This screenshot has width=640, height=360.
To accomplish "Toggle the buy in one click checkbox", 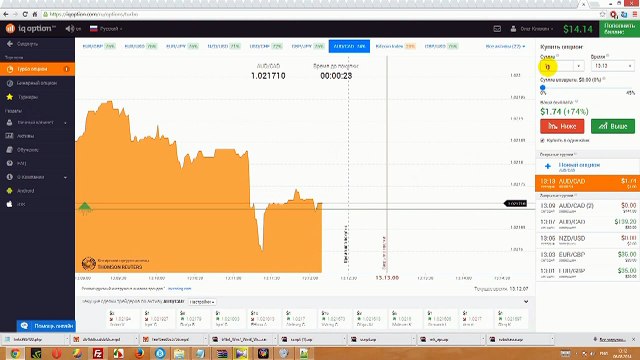I will (542, 140).
